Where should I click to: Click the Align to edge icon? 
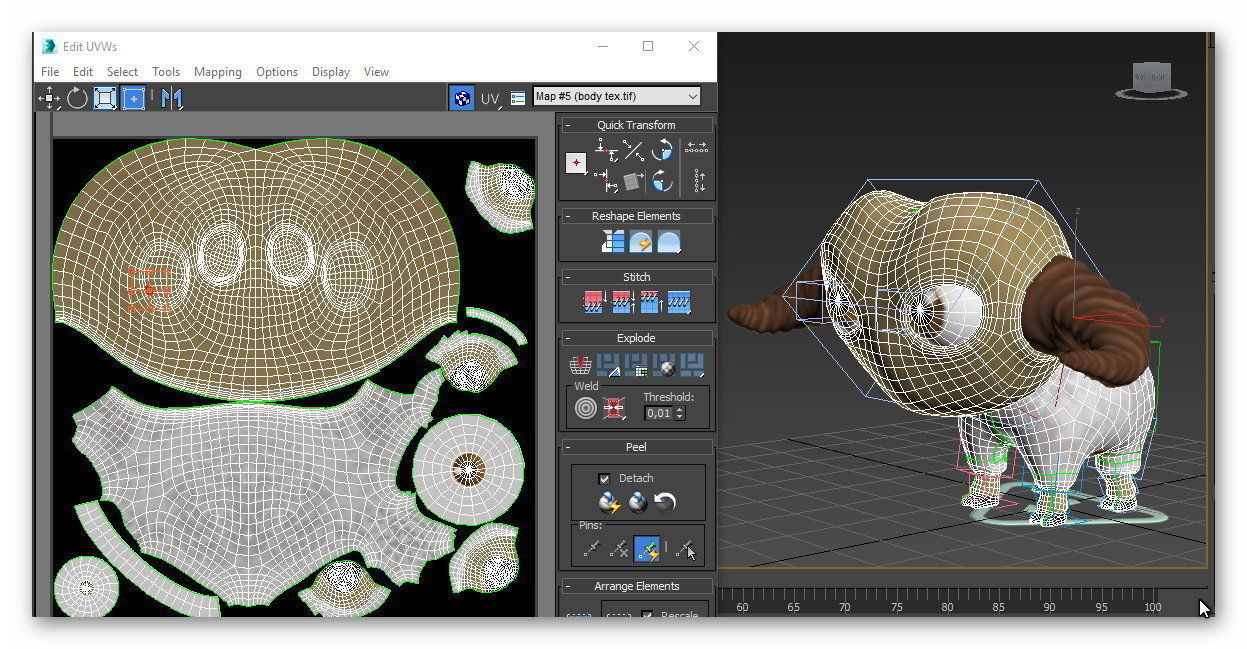632,181
